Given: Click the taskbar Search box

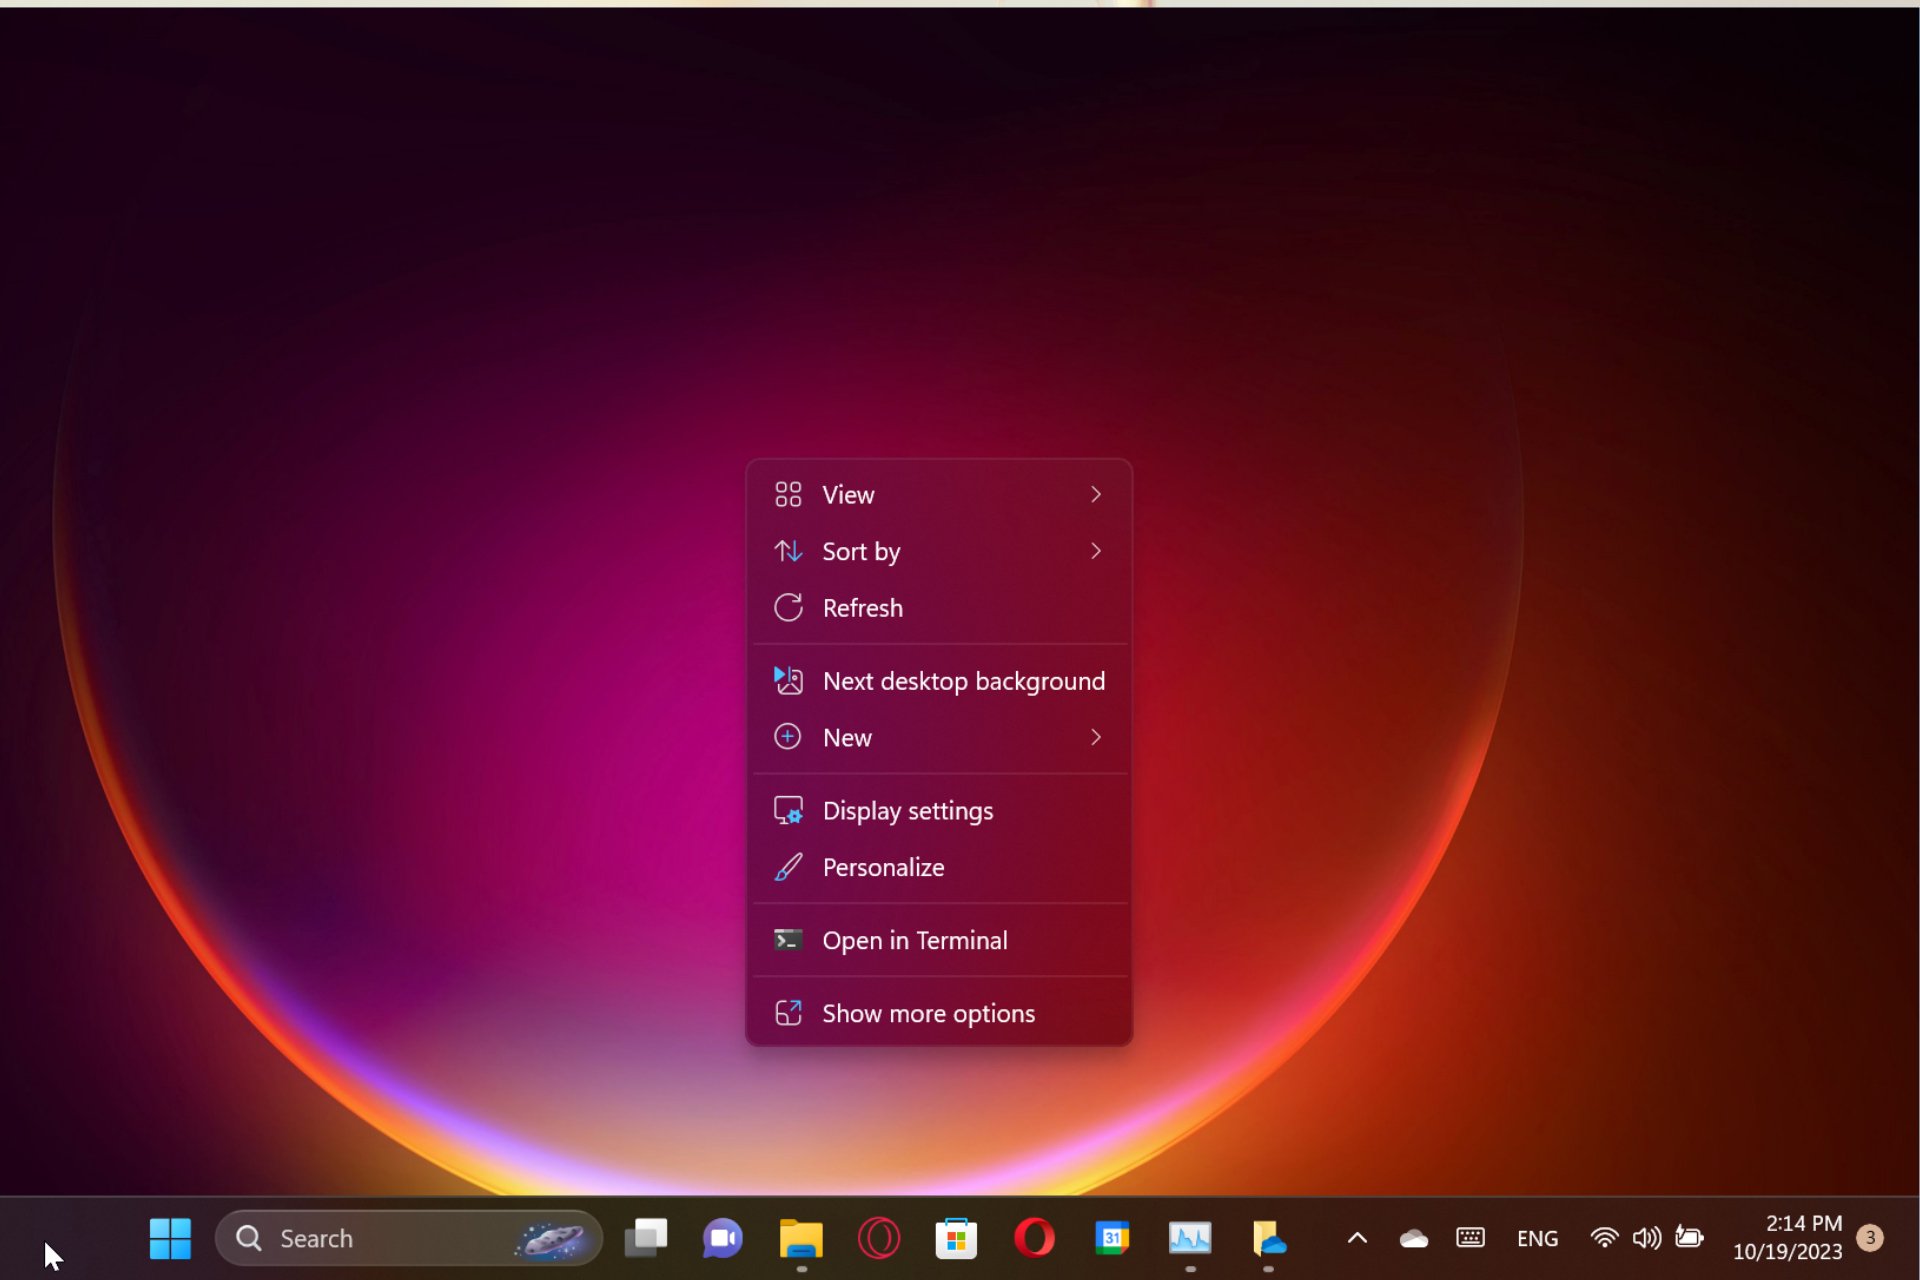Looking at the screenshot, I should (409, 1238).
